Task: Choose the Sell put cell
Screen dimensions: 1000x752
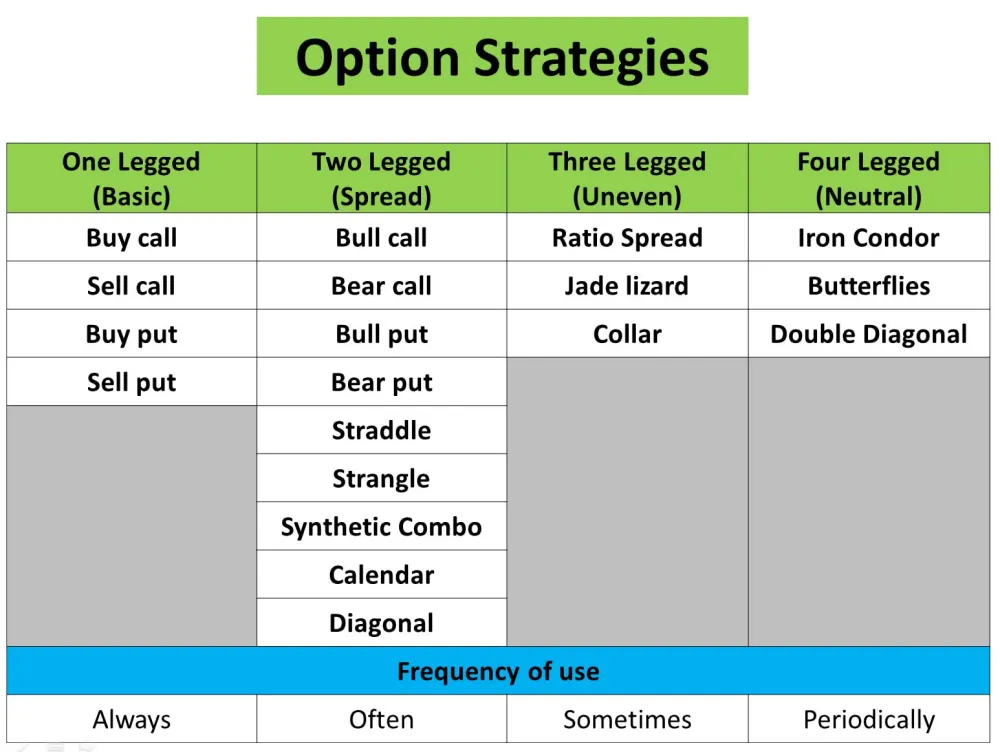Action: pyautogui.click(x=131, y=381)
